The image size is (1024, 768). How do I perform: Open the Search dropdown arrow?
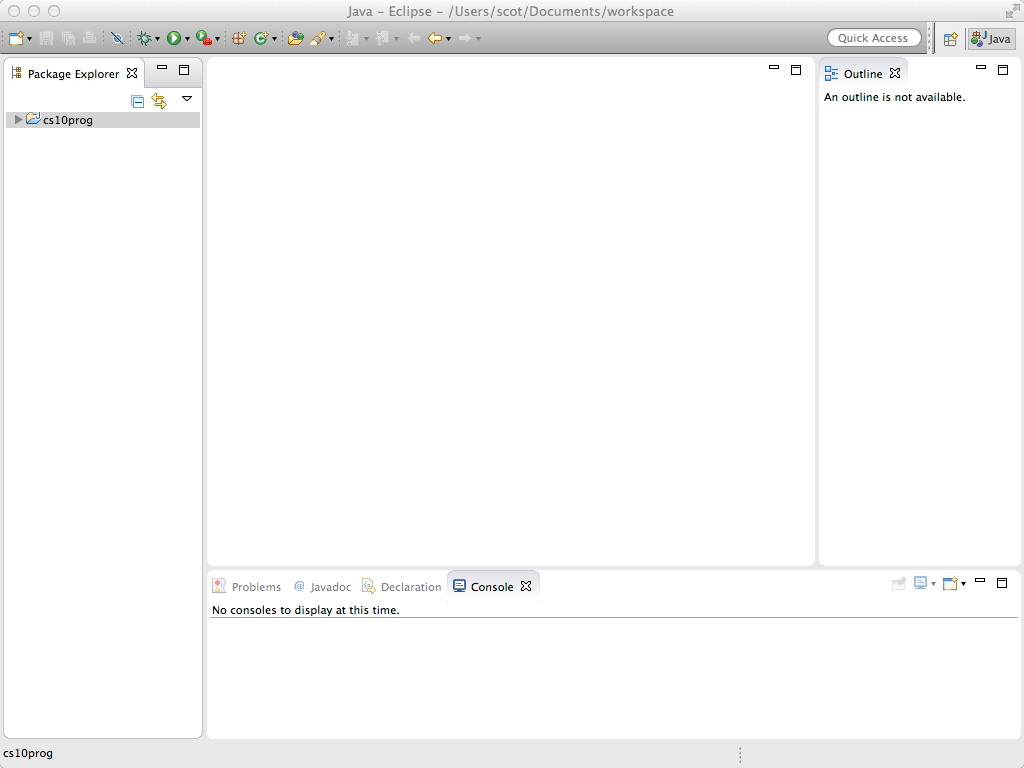click(332, 39)
